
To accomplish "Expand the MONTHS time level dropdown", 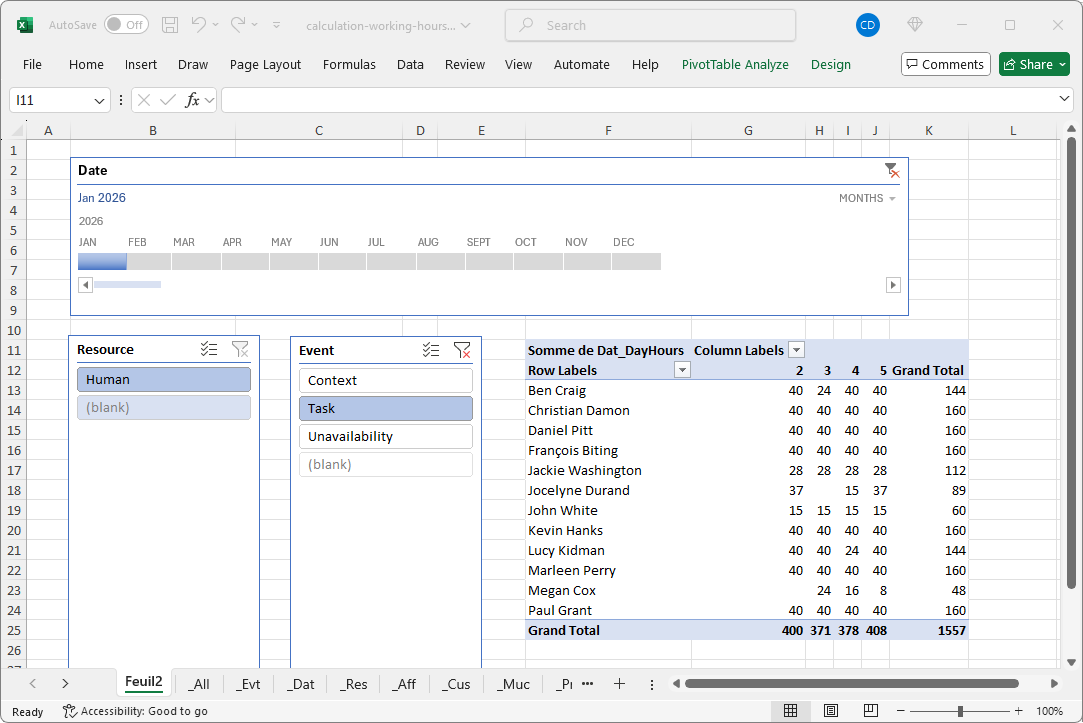I will pos(867,198).
